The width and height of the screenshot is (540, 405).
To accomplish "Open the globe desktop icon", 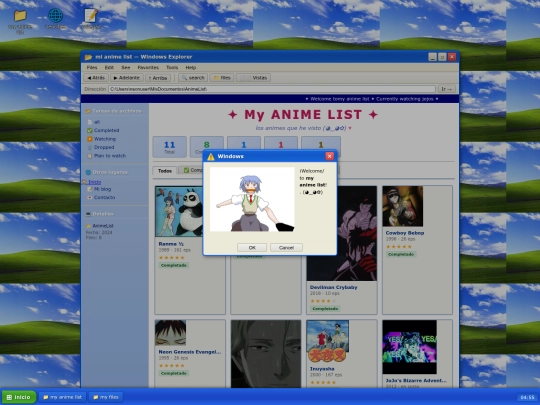I will point(55,16).
